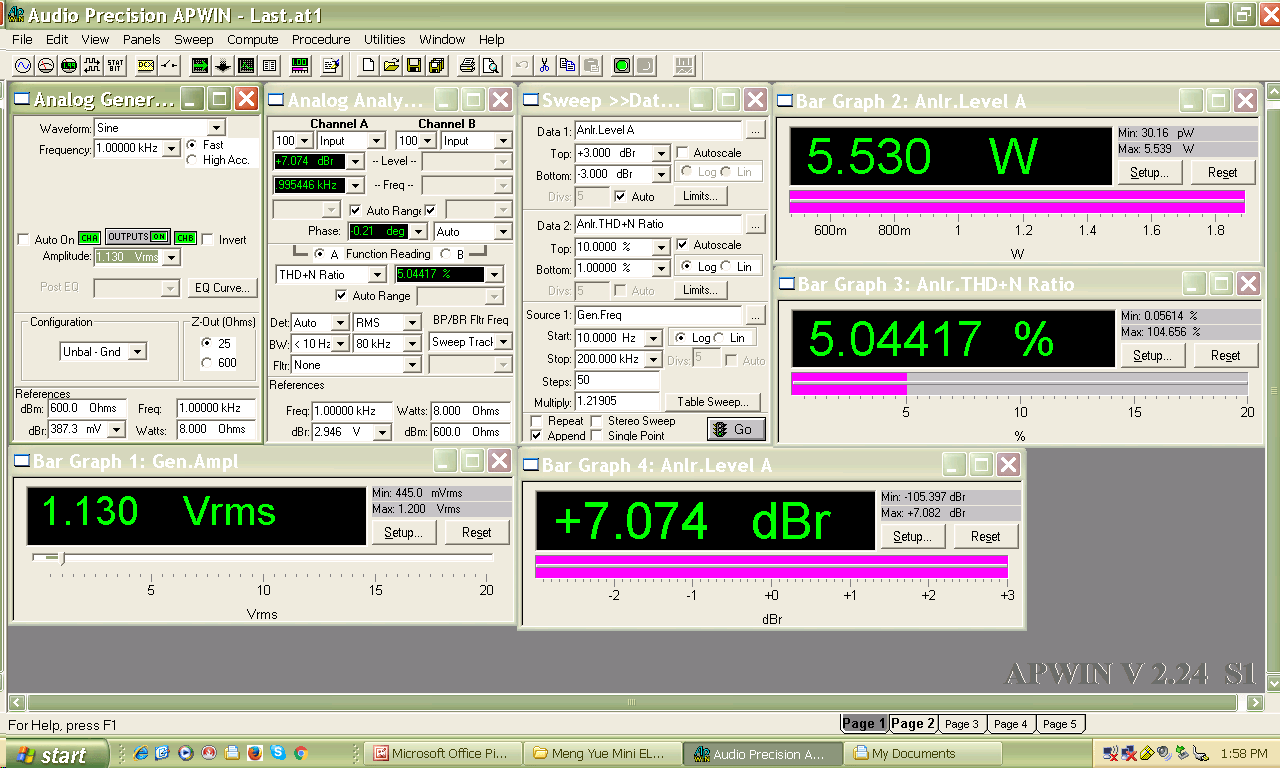This screenshot has height=768, width=1280.
Task: Start sweep with green Go toolbar icon
Action: [621, 65]
